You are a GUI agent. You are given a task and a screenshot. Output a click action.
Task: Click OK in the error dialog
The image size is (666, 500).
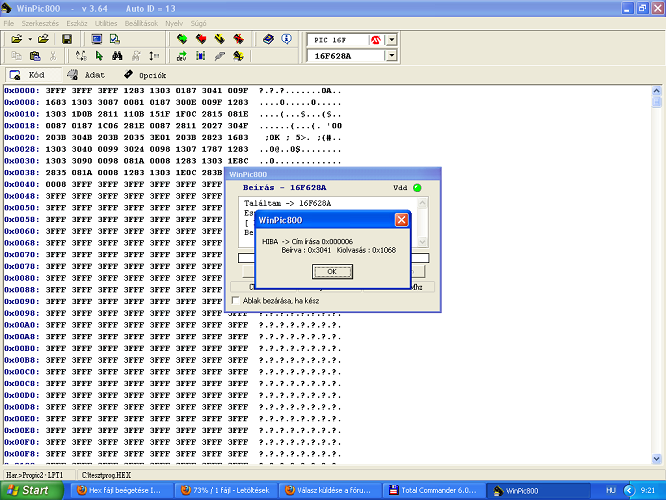tap(332, 271)
